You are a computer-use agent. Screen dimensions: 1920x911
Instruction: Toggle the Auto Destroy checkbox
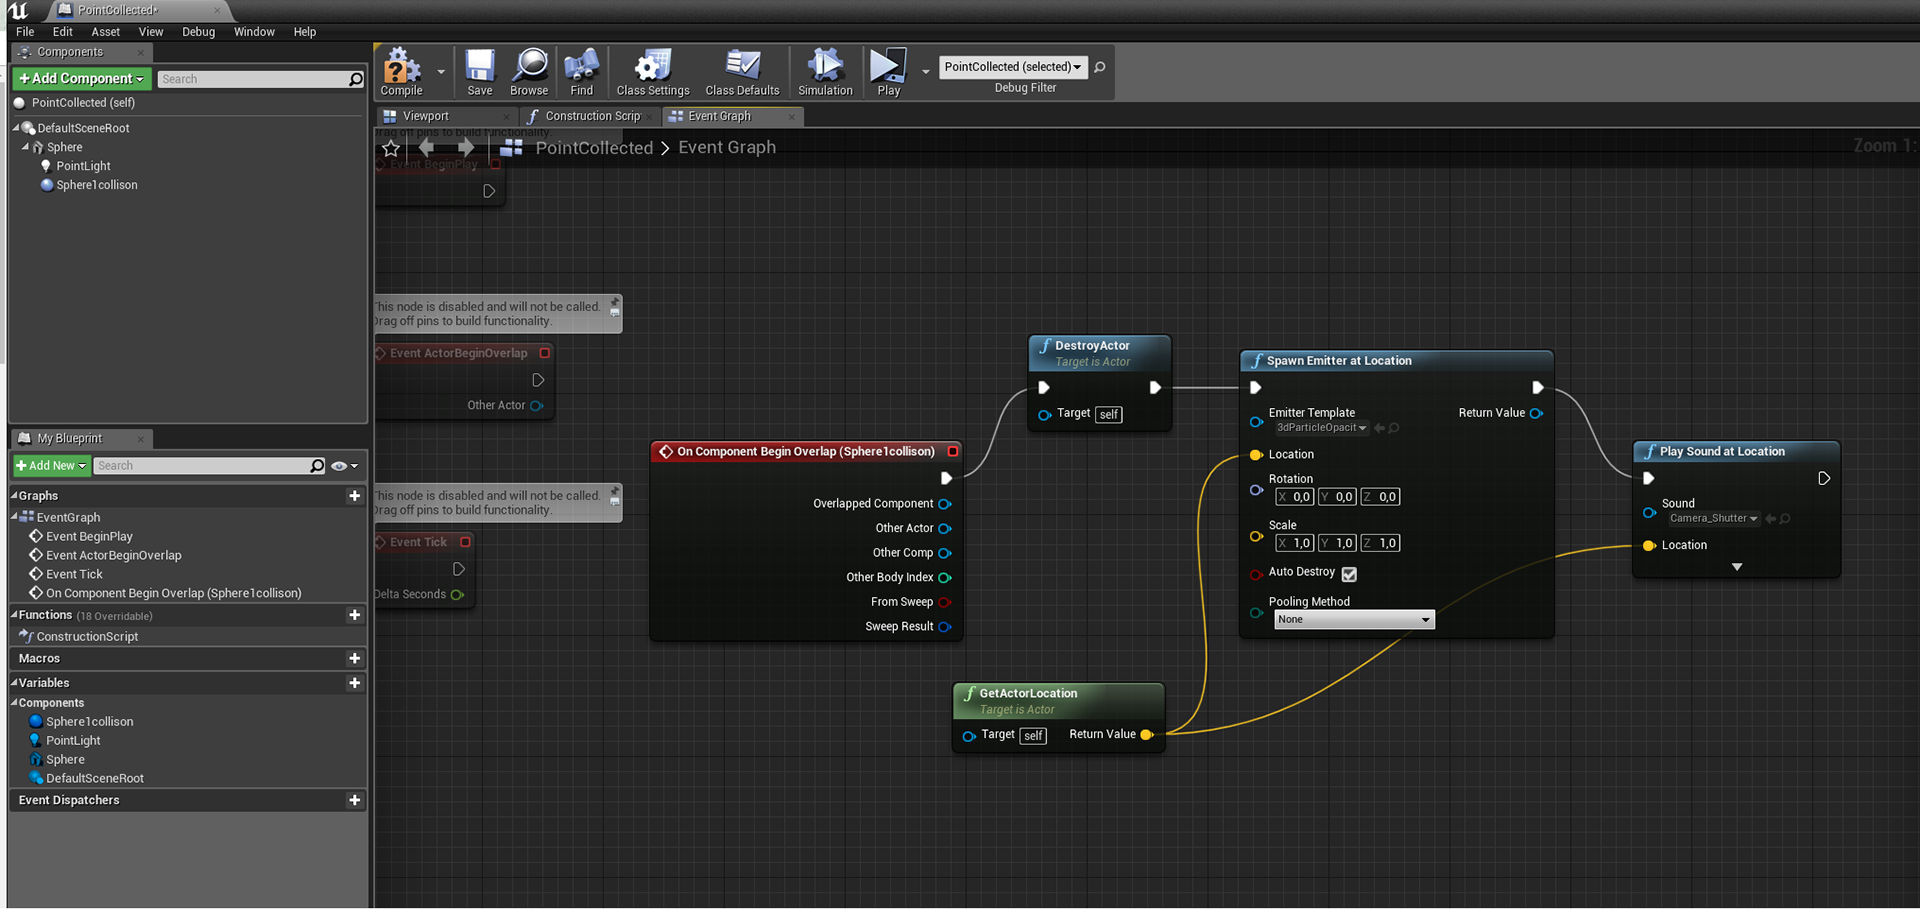click(x=1349, y=574)
